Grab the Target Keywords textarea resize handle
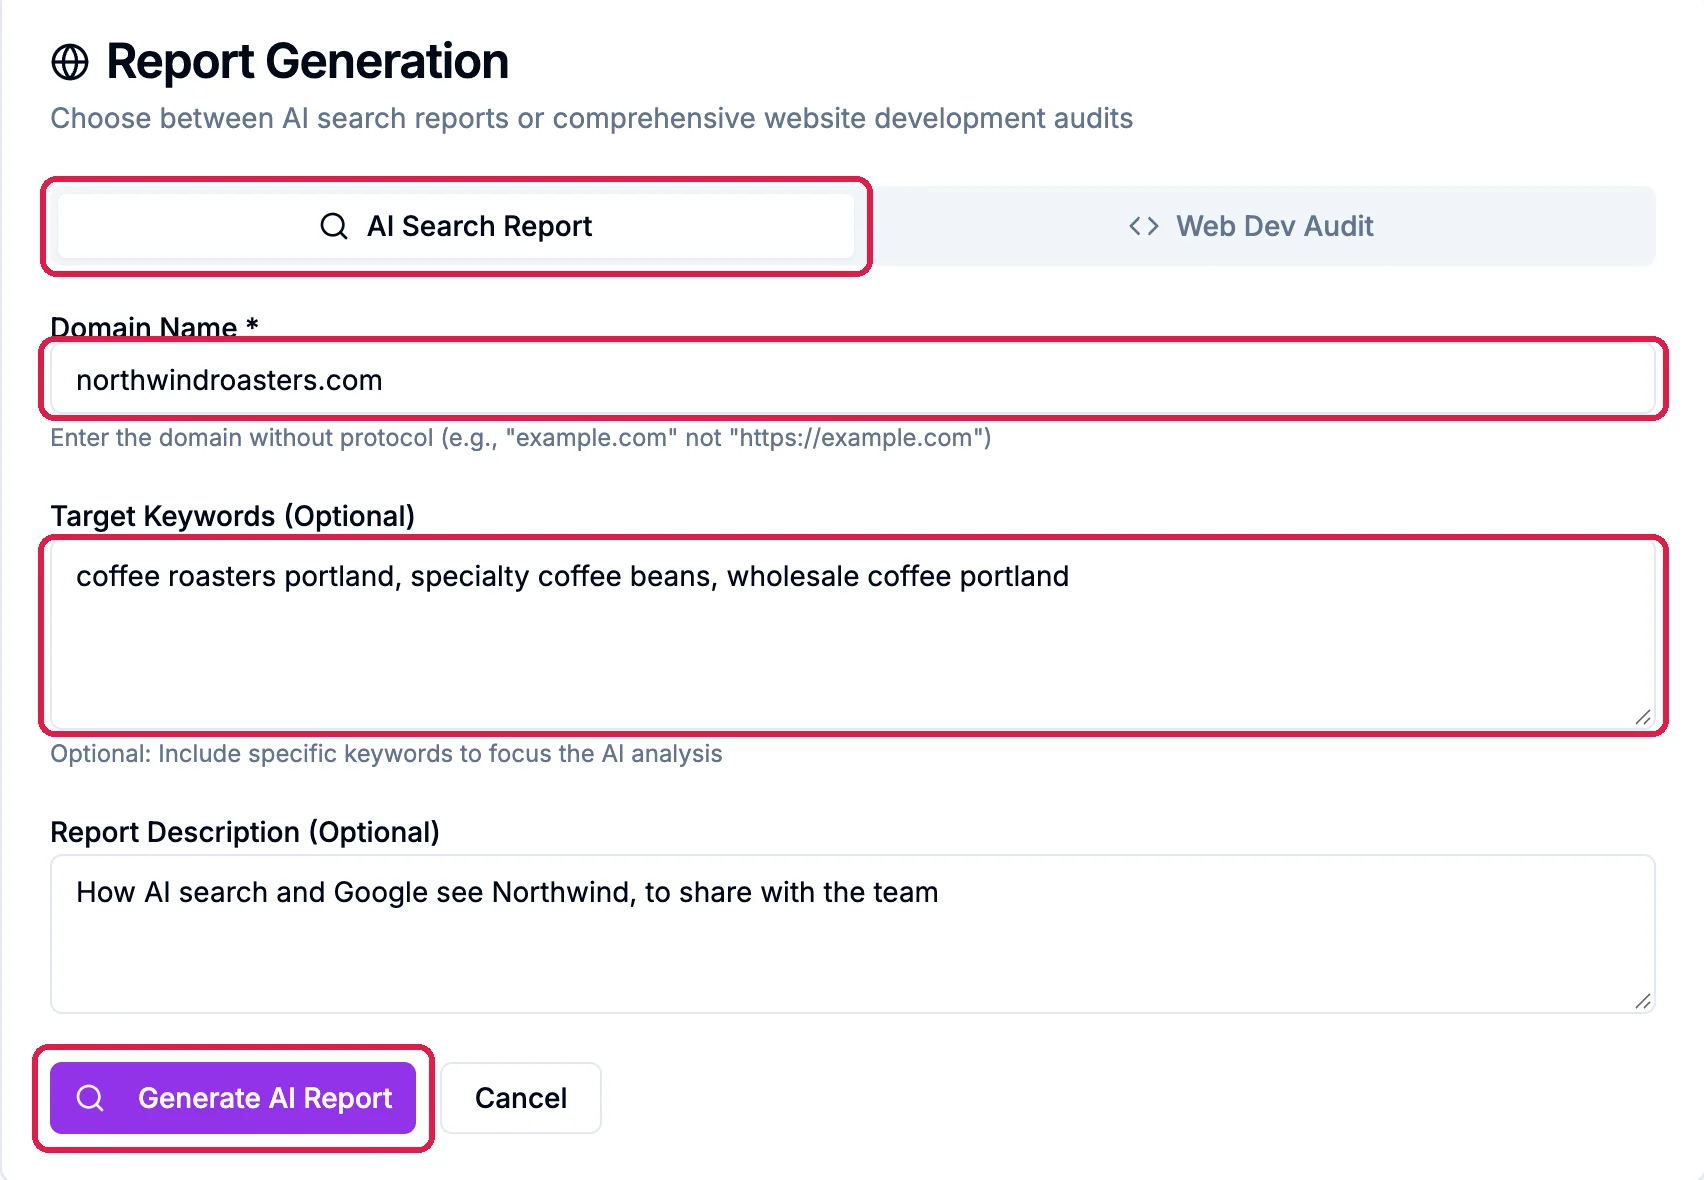 [x=1643, y=716]
